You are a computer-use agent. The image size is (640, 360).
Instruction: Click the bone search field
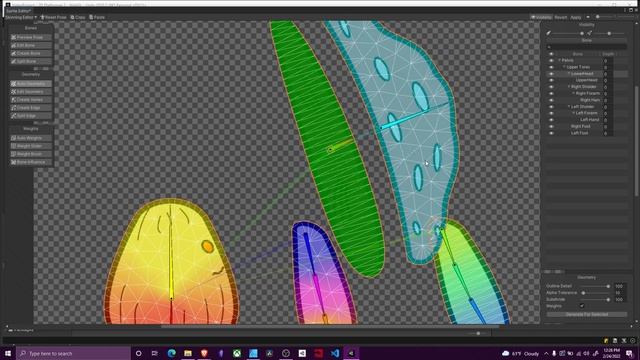[x=587, y=47]
